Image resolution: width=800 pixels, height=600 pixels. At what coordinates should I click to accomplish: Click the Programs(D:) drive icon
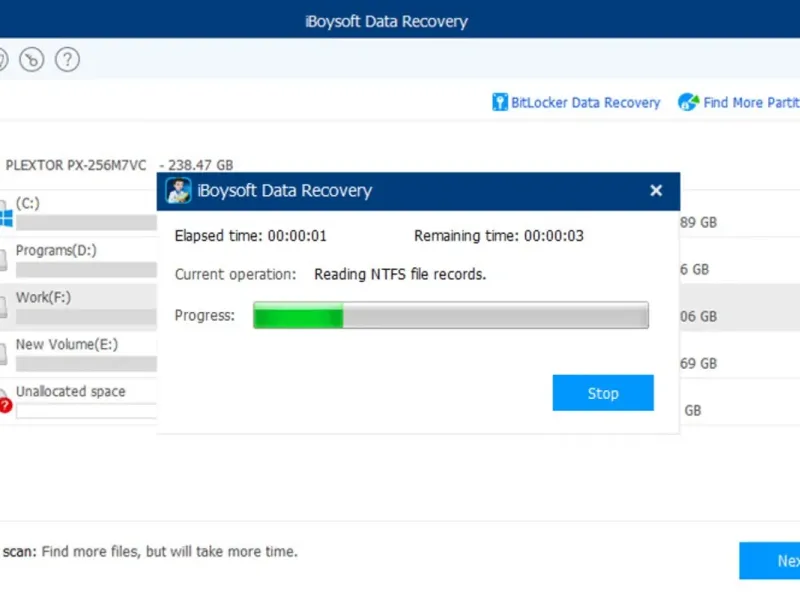4,262
